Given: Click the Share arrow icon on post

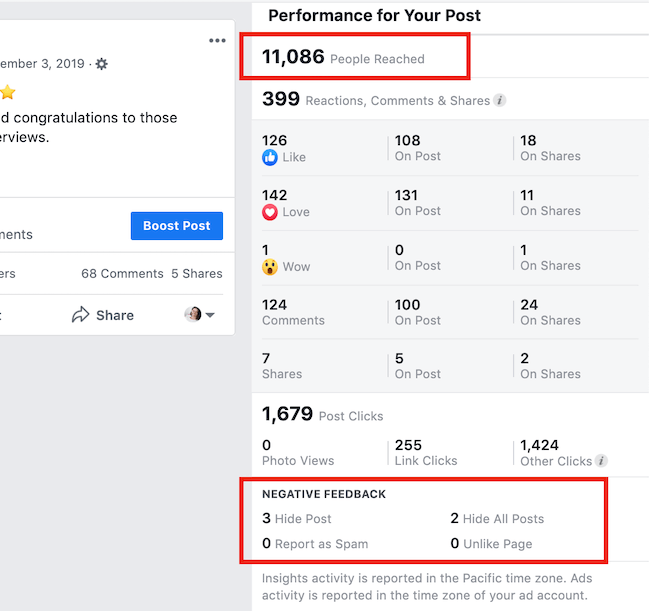Looking at the screenshot, I should coord(81,315).
